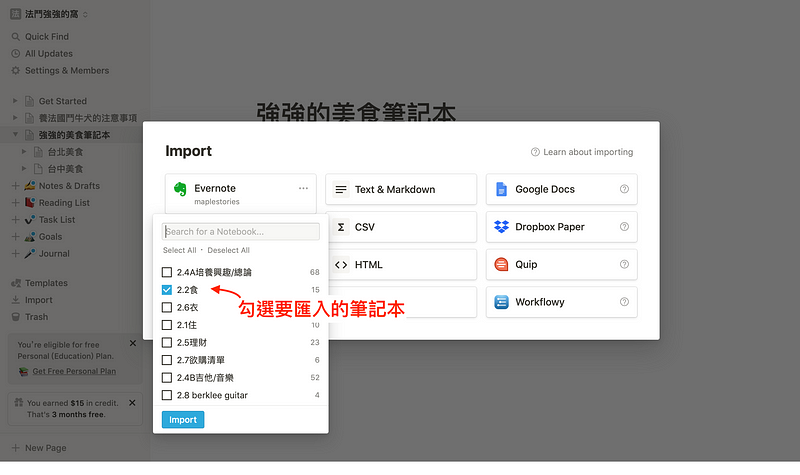Click the Quip logo icon

[x=501, y=264]
